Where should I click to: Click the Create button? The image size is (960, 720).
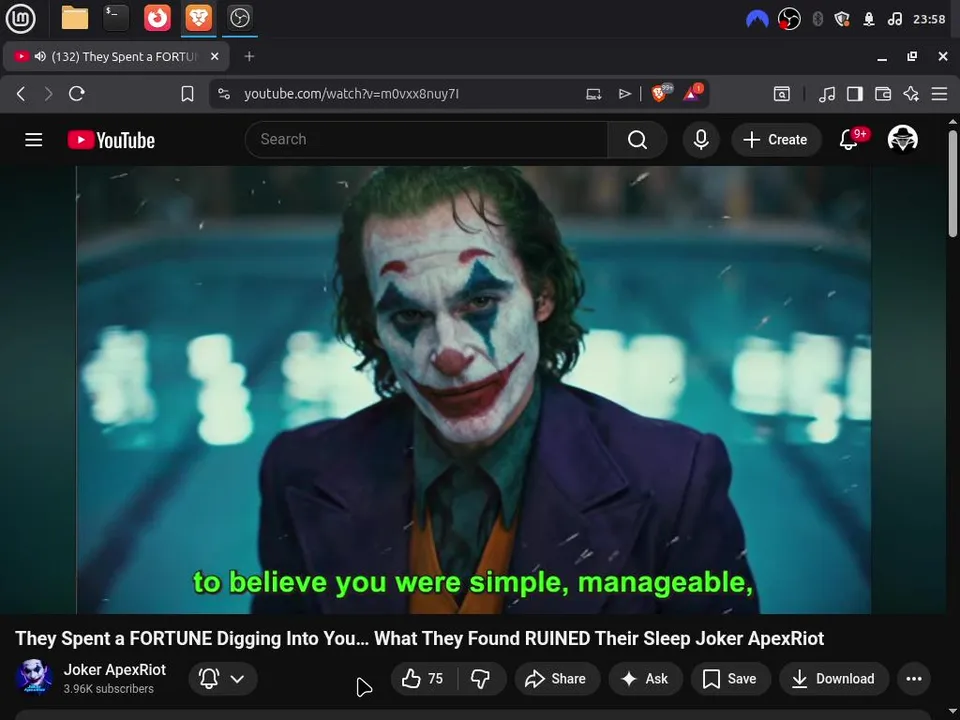[x=776, y=140]
